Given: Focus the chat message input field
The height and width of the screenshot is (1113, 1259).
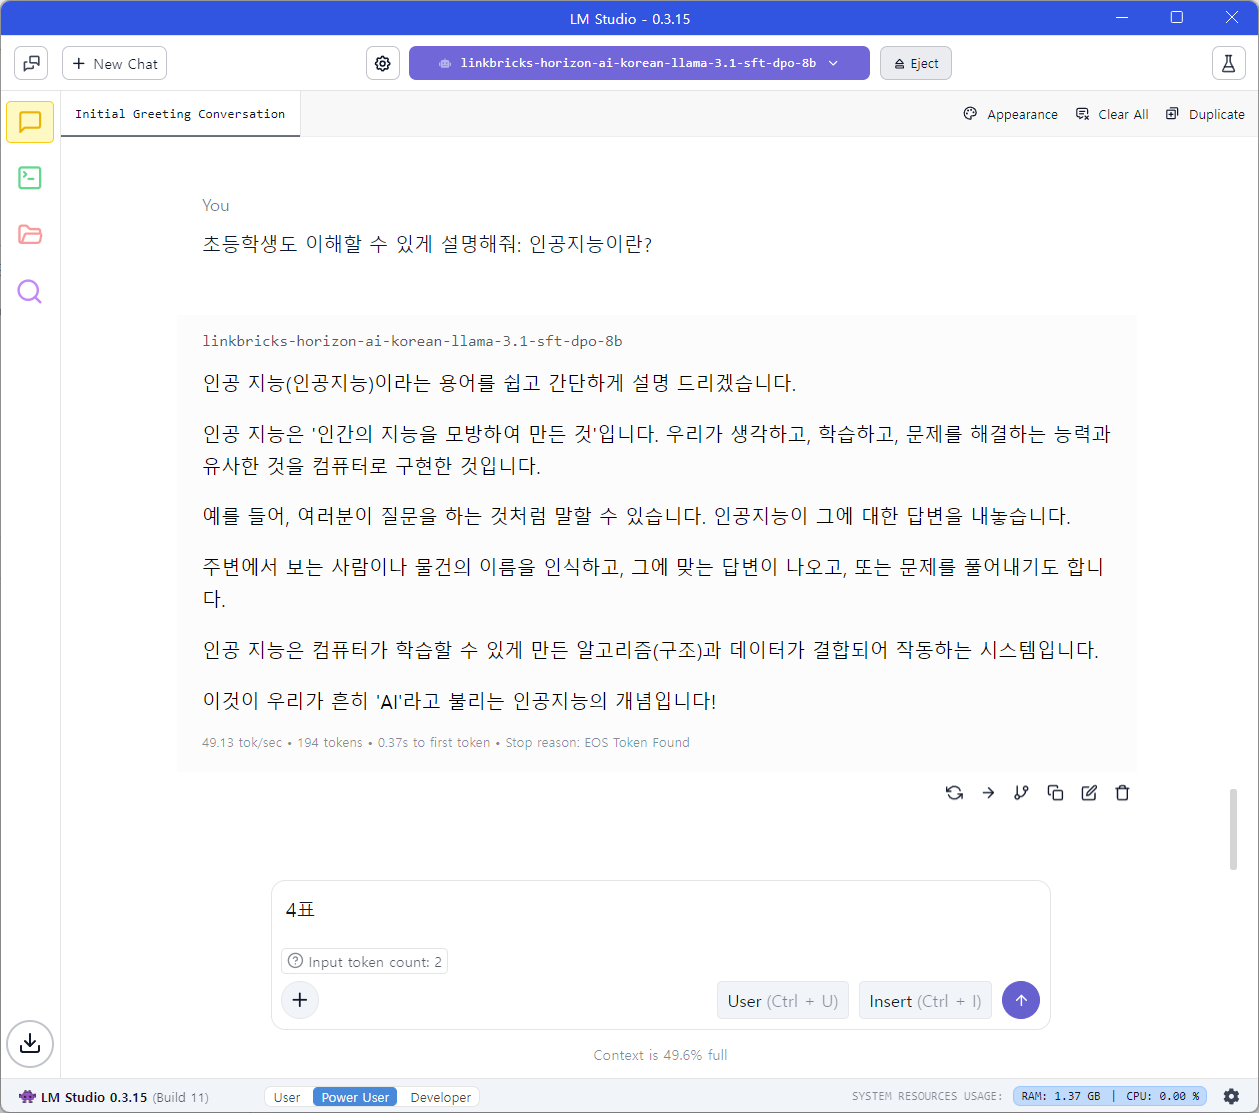Looking at the screenshot, I should pyautogui.click(x=660, y=910).
